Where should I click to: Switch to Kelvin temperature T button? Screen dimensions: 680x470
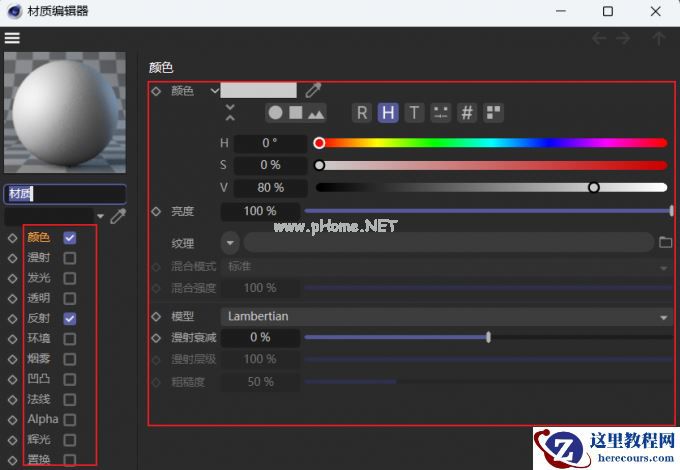tap(414, 113)
